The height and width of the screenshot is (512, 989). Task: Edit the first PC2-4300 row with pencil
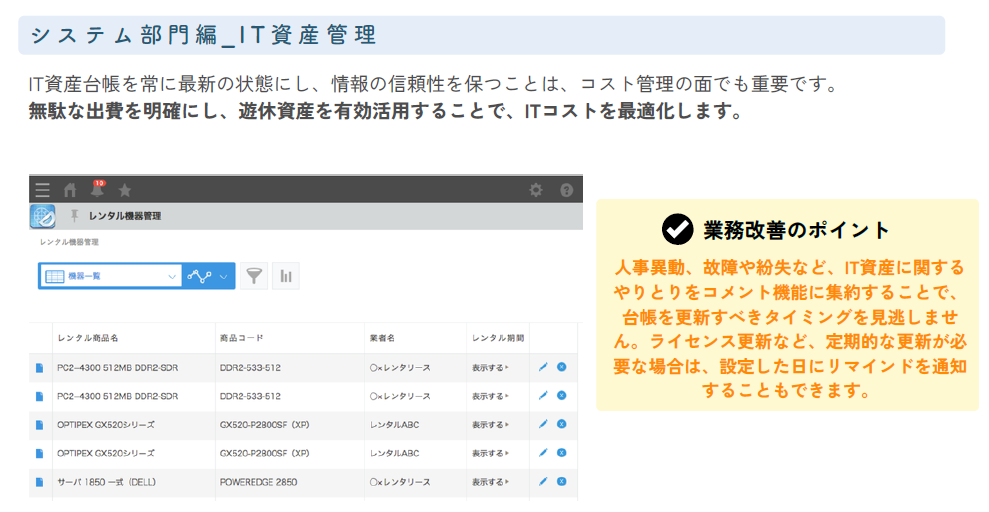click(x=542, y=367)
